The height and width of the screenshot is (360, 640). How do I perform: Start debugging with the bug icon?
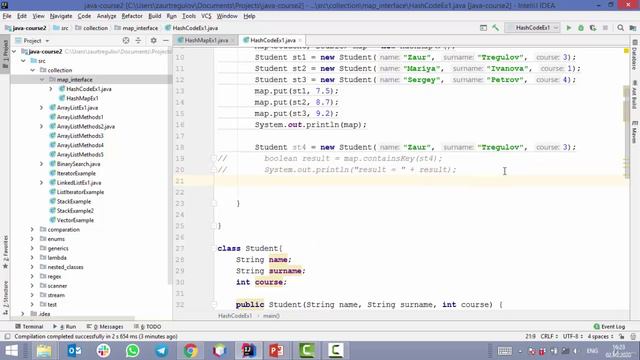pos(581,28)
